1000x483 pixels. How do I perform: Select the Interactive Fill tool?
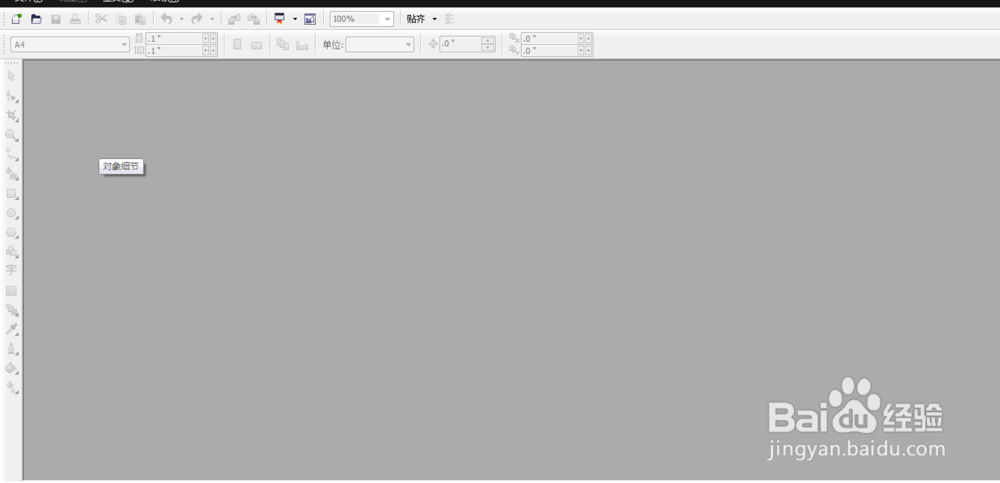point(11,387)
